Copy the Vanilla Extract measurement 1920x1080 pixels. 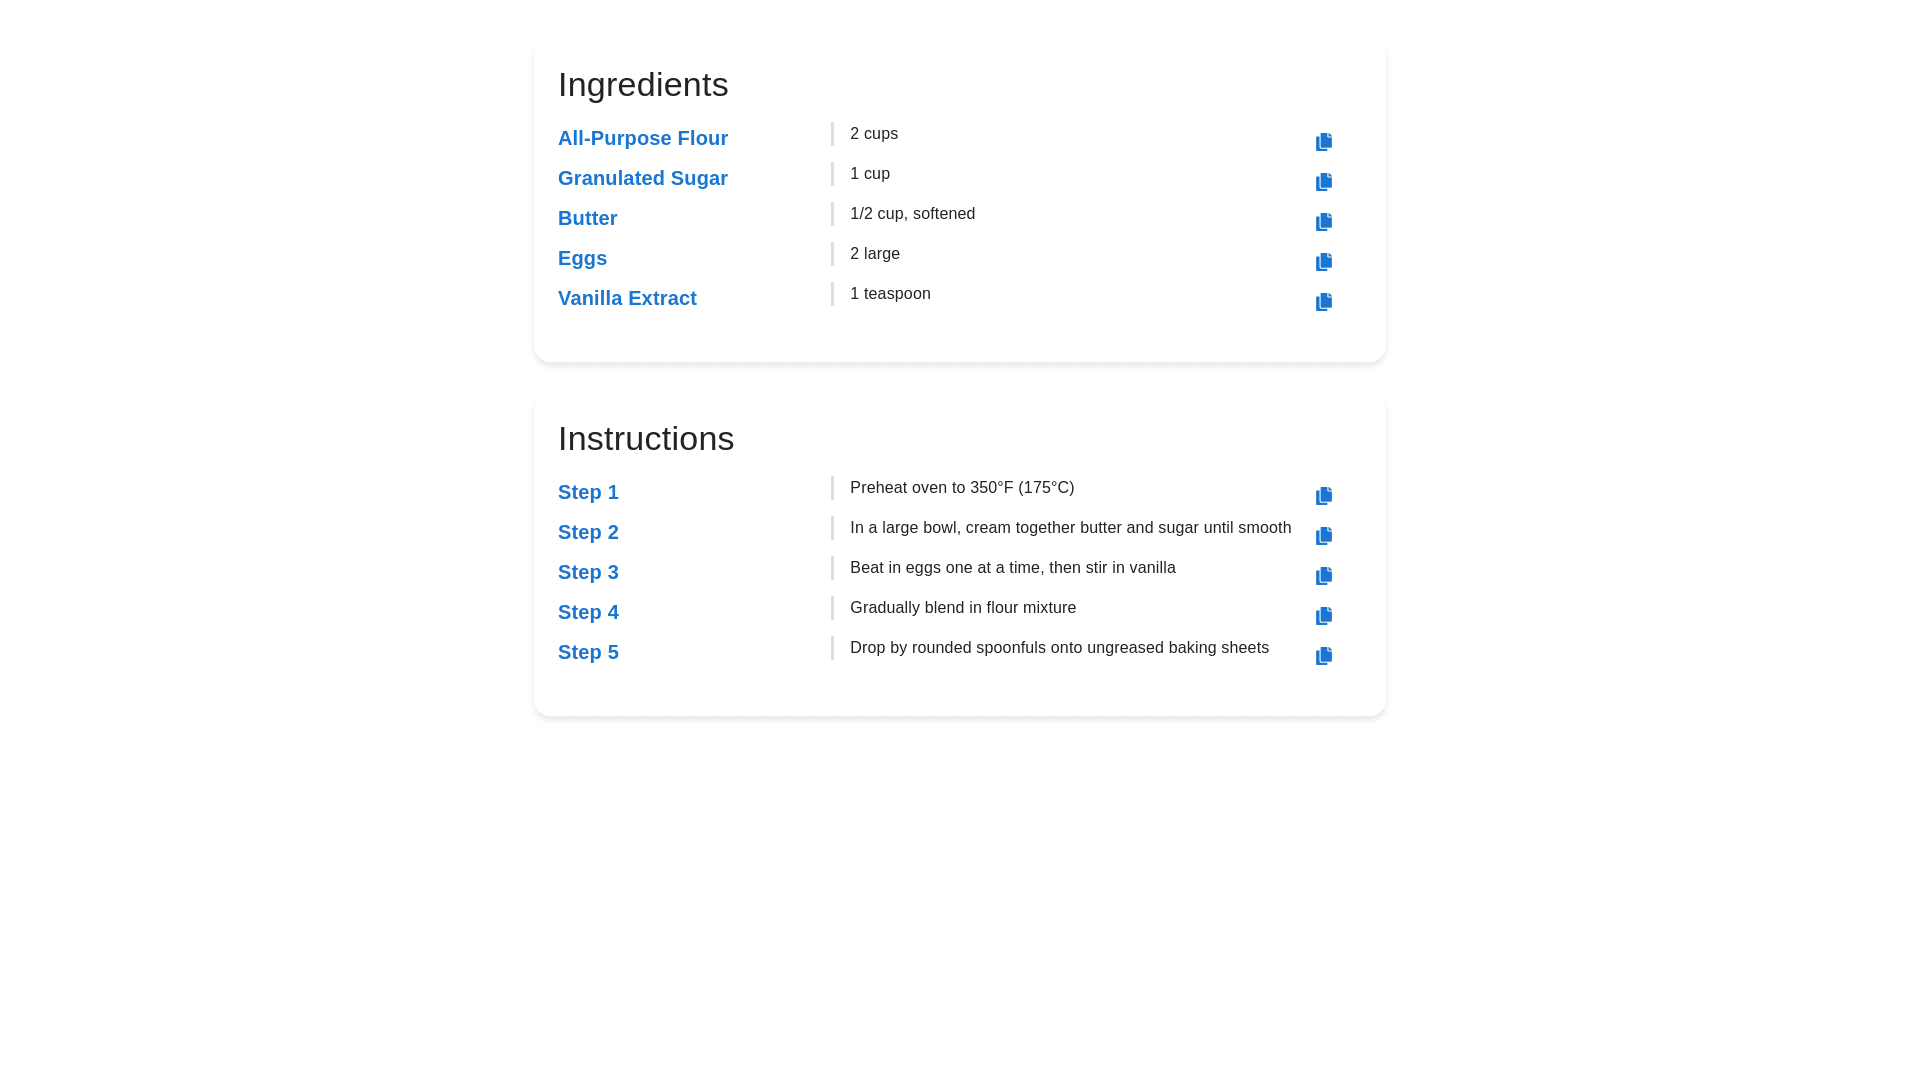(1323, 302)
